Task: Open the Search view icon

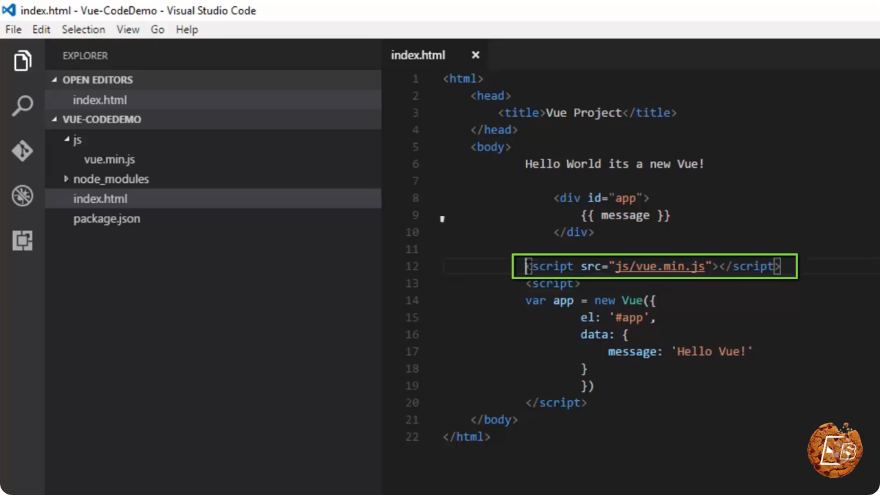Action: coord(22,105)
